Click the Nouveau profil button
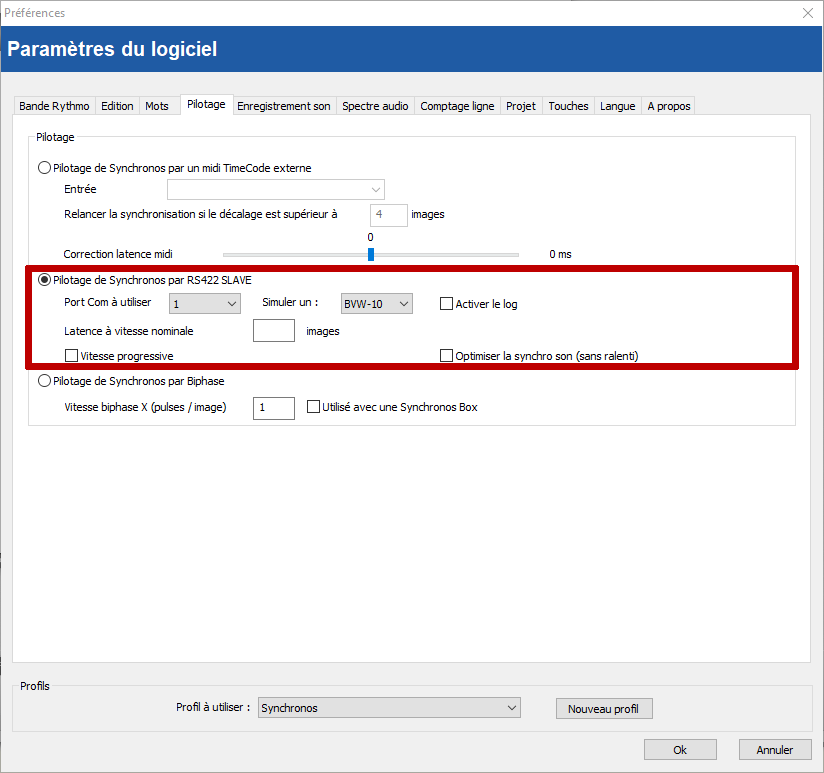 [603, 709]
